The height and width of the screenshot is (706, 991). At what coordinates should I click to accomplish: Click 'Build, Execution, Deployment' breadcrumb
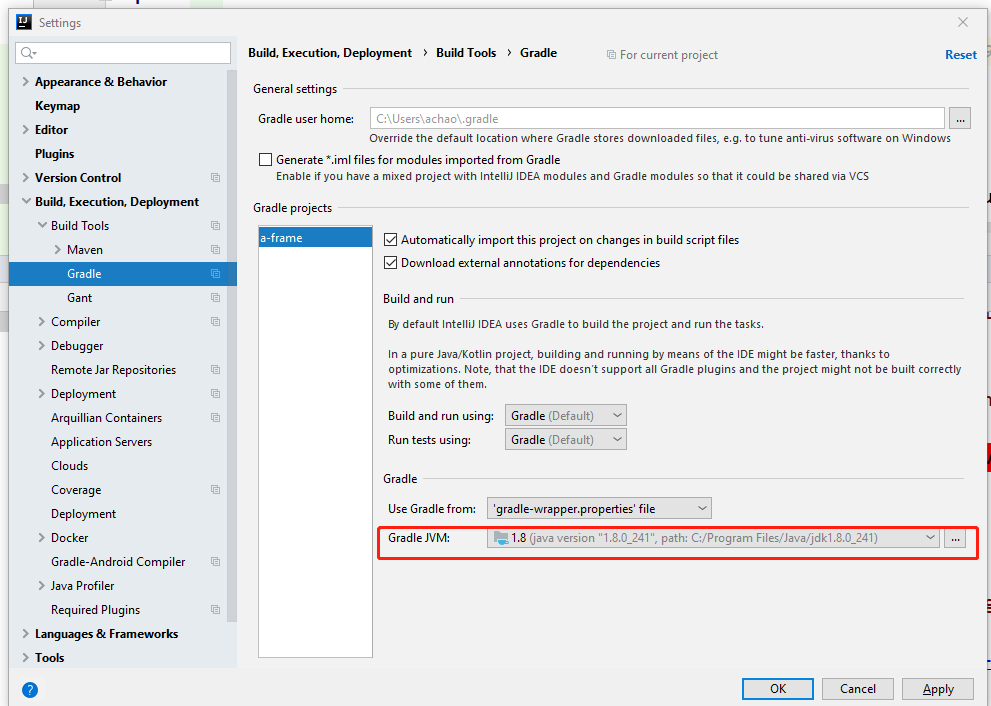(x=330, y=53)
